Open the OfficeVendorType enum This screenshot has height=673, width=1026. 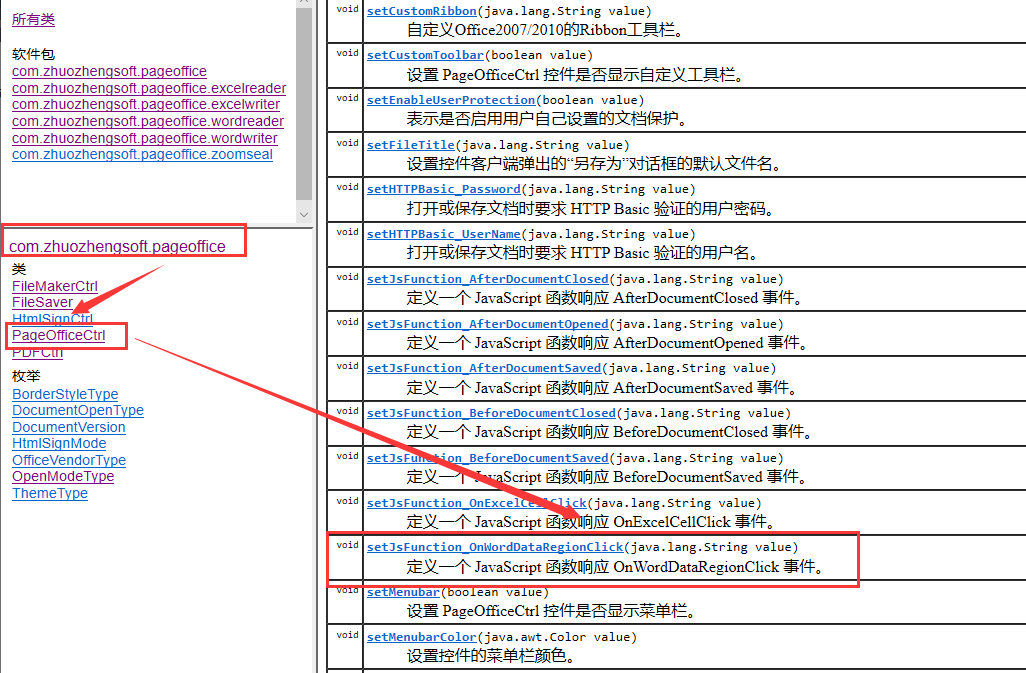pyautogui.click(x=69, y=460)
